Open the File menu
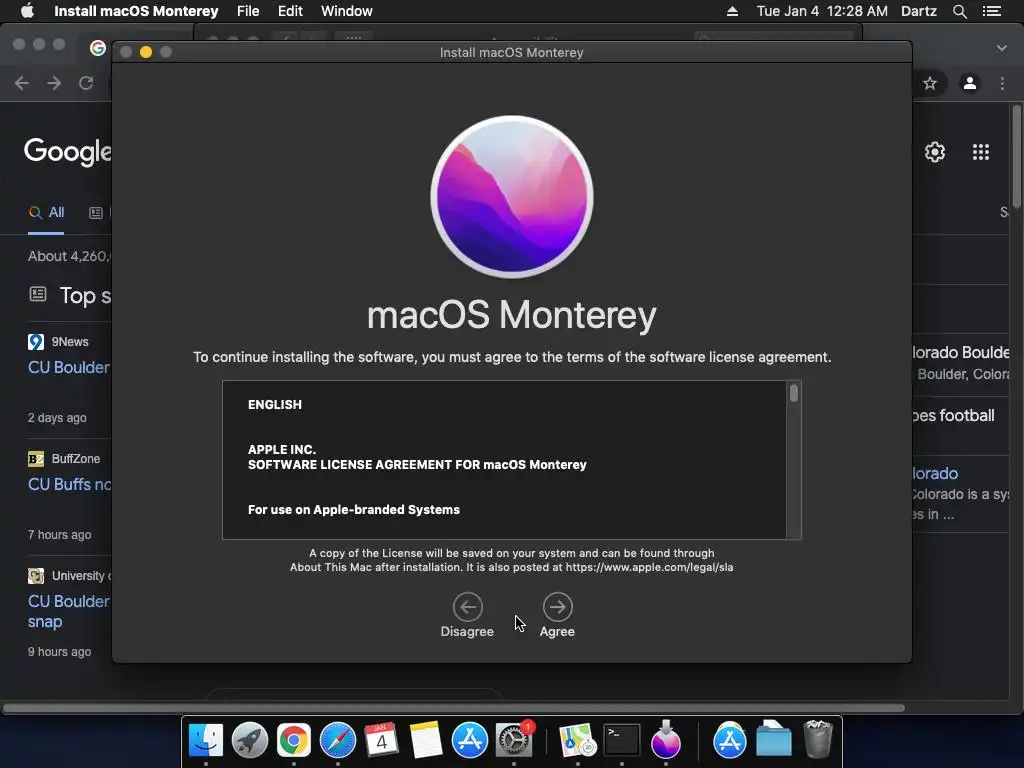Screen dimensions: 1024x768 pos(248,11)
